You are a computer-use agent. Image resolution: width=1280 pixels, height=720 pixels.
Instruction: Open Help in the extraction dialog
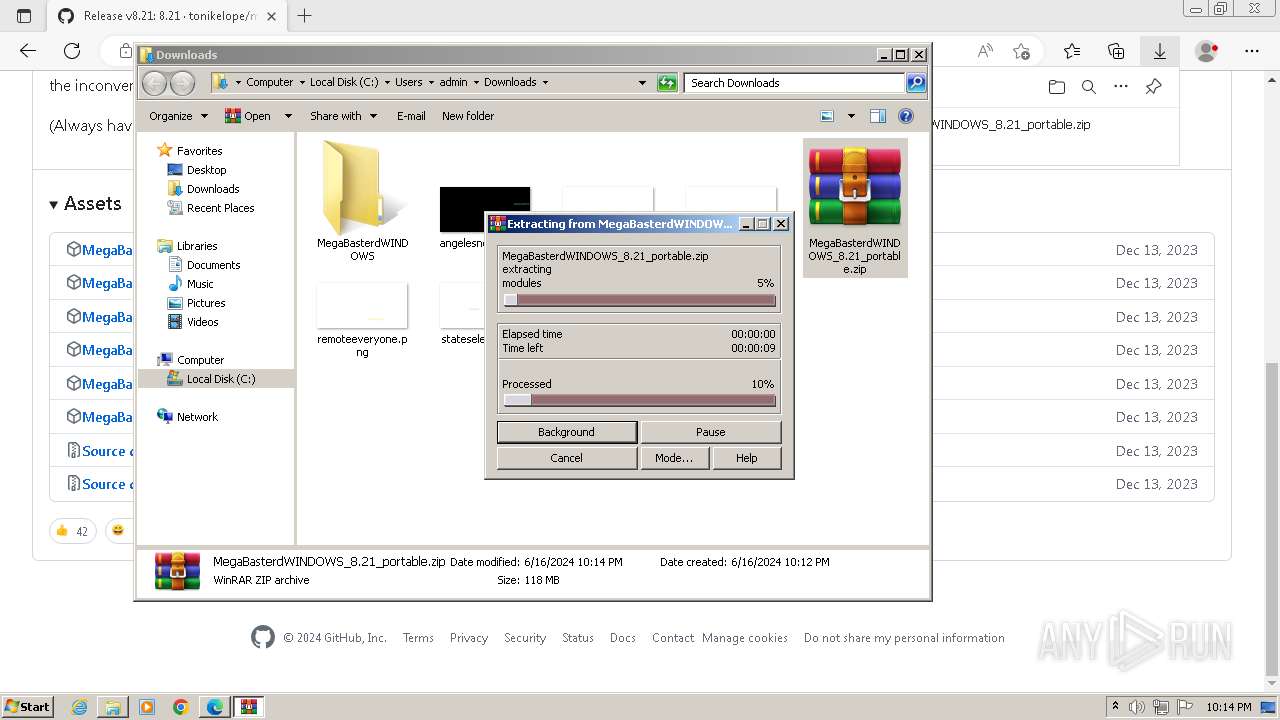click(x=746, y=458)
